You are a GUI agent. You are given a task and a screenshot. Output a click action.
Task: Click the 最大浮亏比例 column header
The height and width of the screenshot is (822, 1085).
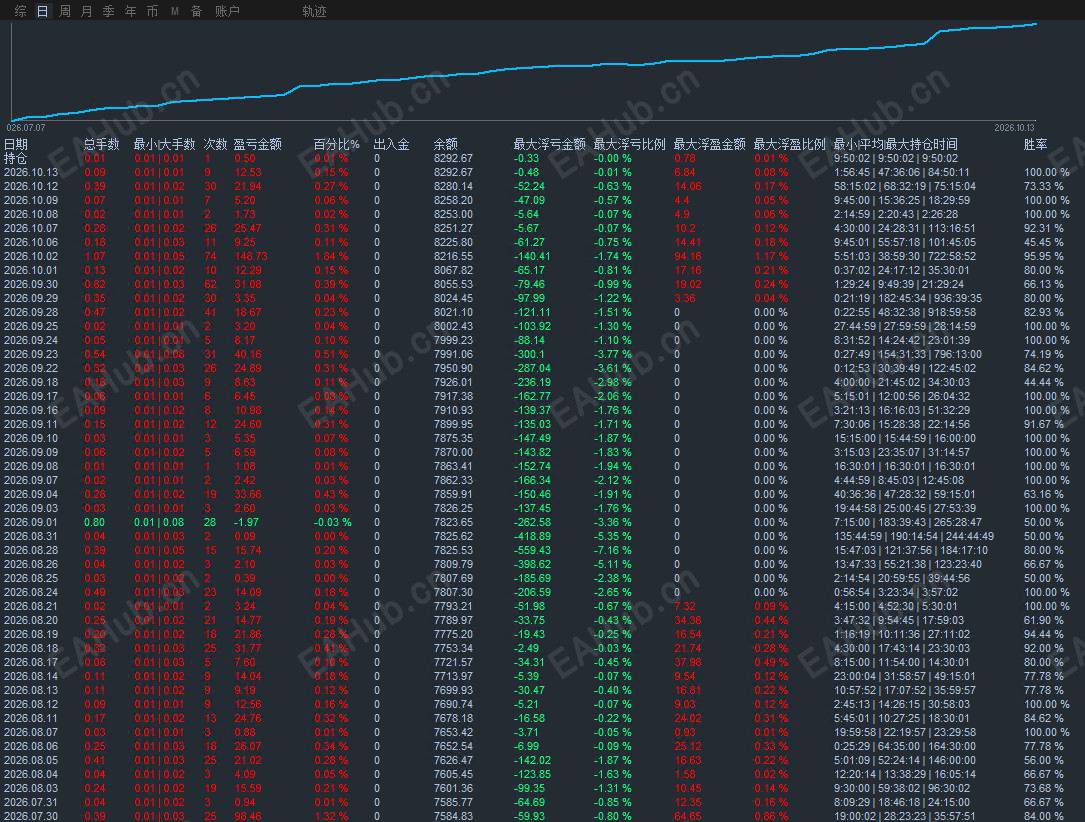630,144
